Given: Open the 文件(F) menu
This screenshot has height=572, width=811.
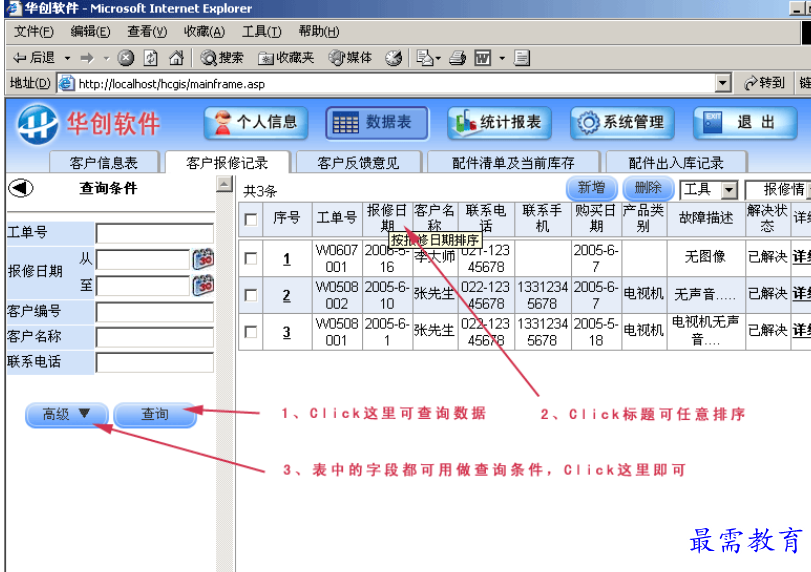Looking at the screenshot, I should 34,32.
